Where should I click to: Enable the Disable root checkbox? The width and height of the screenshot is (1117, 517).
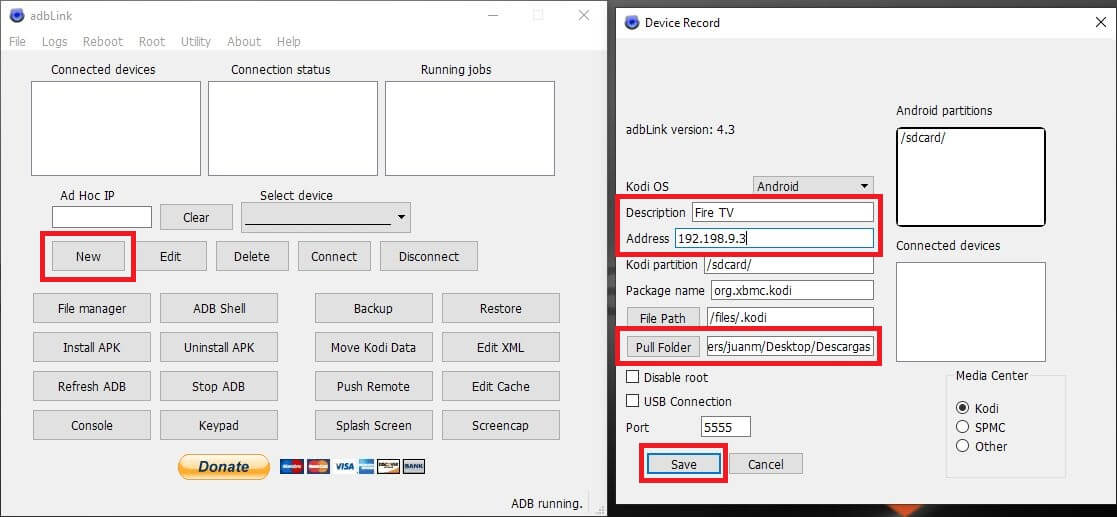[x=632, y=377]
